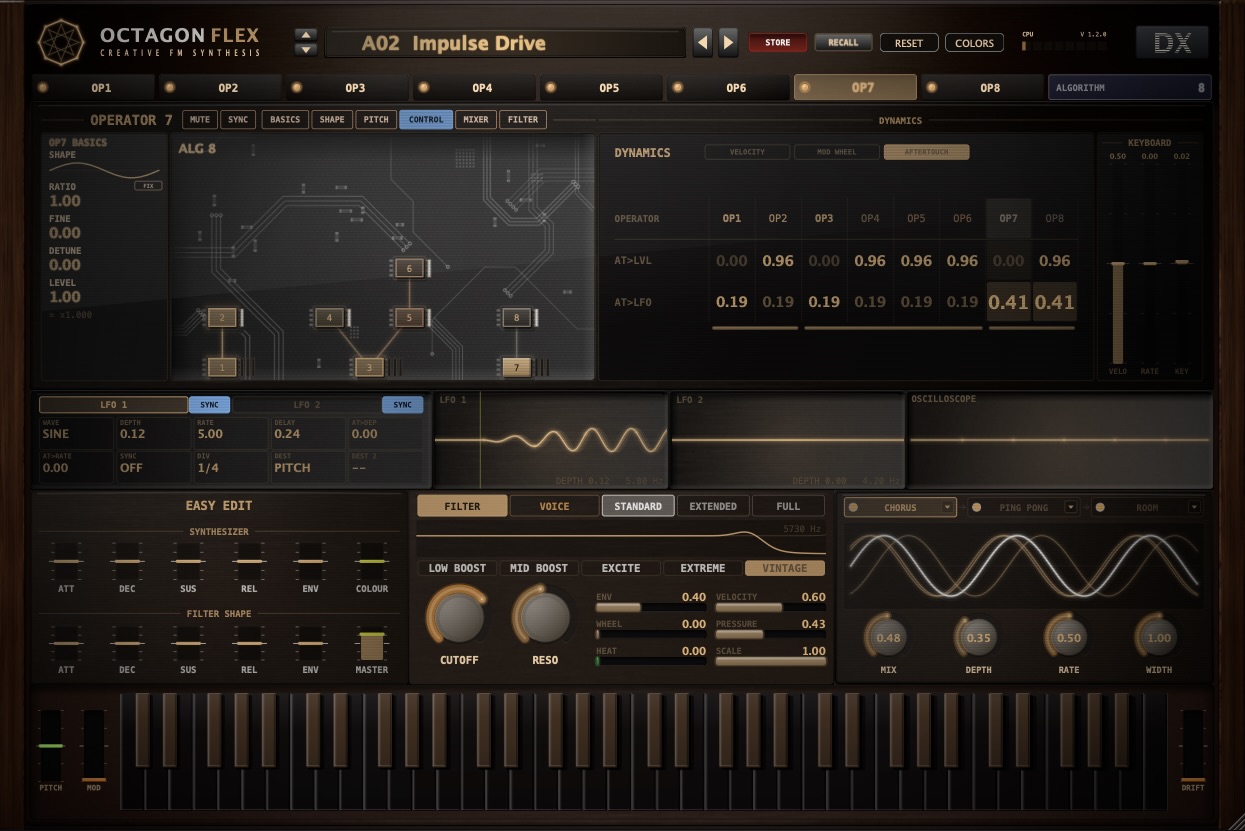This screenshot has height=831, width=1245.
Task: Select the VELOCITY dynamics tab
Action: (x=747, y=152)
